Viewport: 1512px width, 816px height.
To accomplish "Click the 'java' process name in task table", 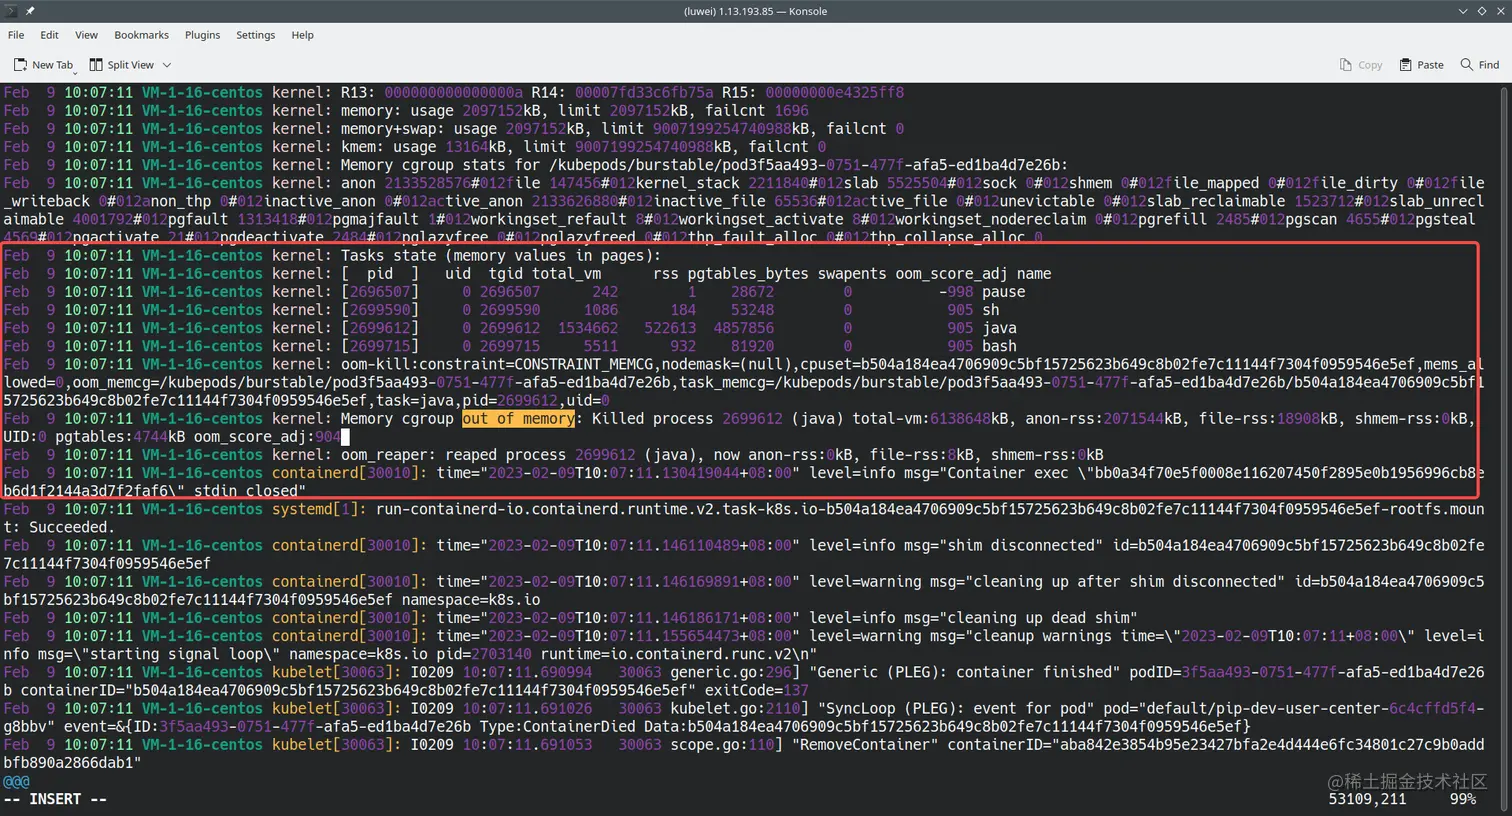I will pyautogui.click(x=999, y=328).
